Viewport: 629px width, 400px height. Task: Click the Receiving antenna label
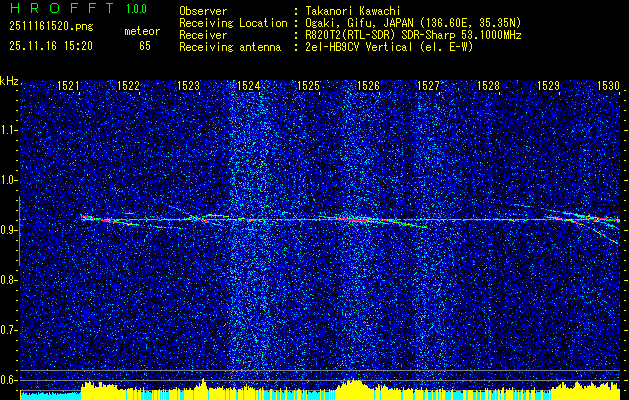click(x=230, y=47)
